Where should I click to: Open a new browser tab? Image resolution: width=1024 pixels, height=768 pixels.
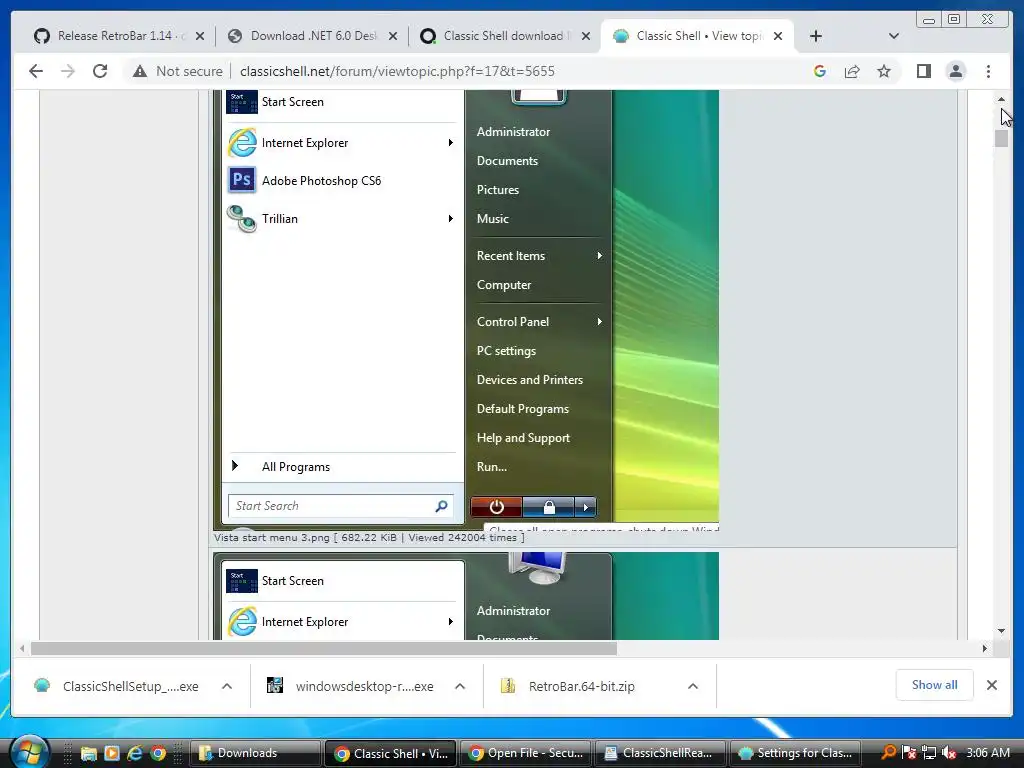(x=816, y=36)
